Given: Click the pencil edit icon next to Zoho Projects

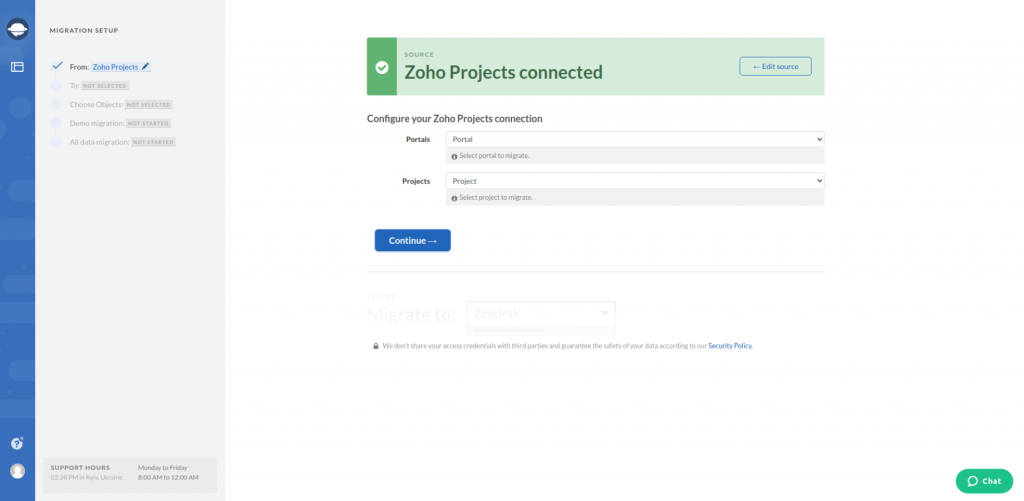Looking at the screenshot, I should 146,67.
